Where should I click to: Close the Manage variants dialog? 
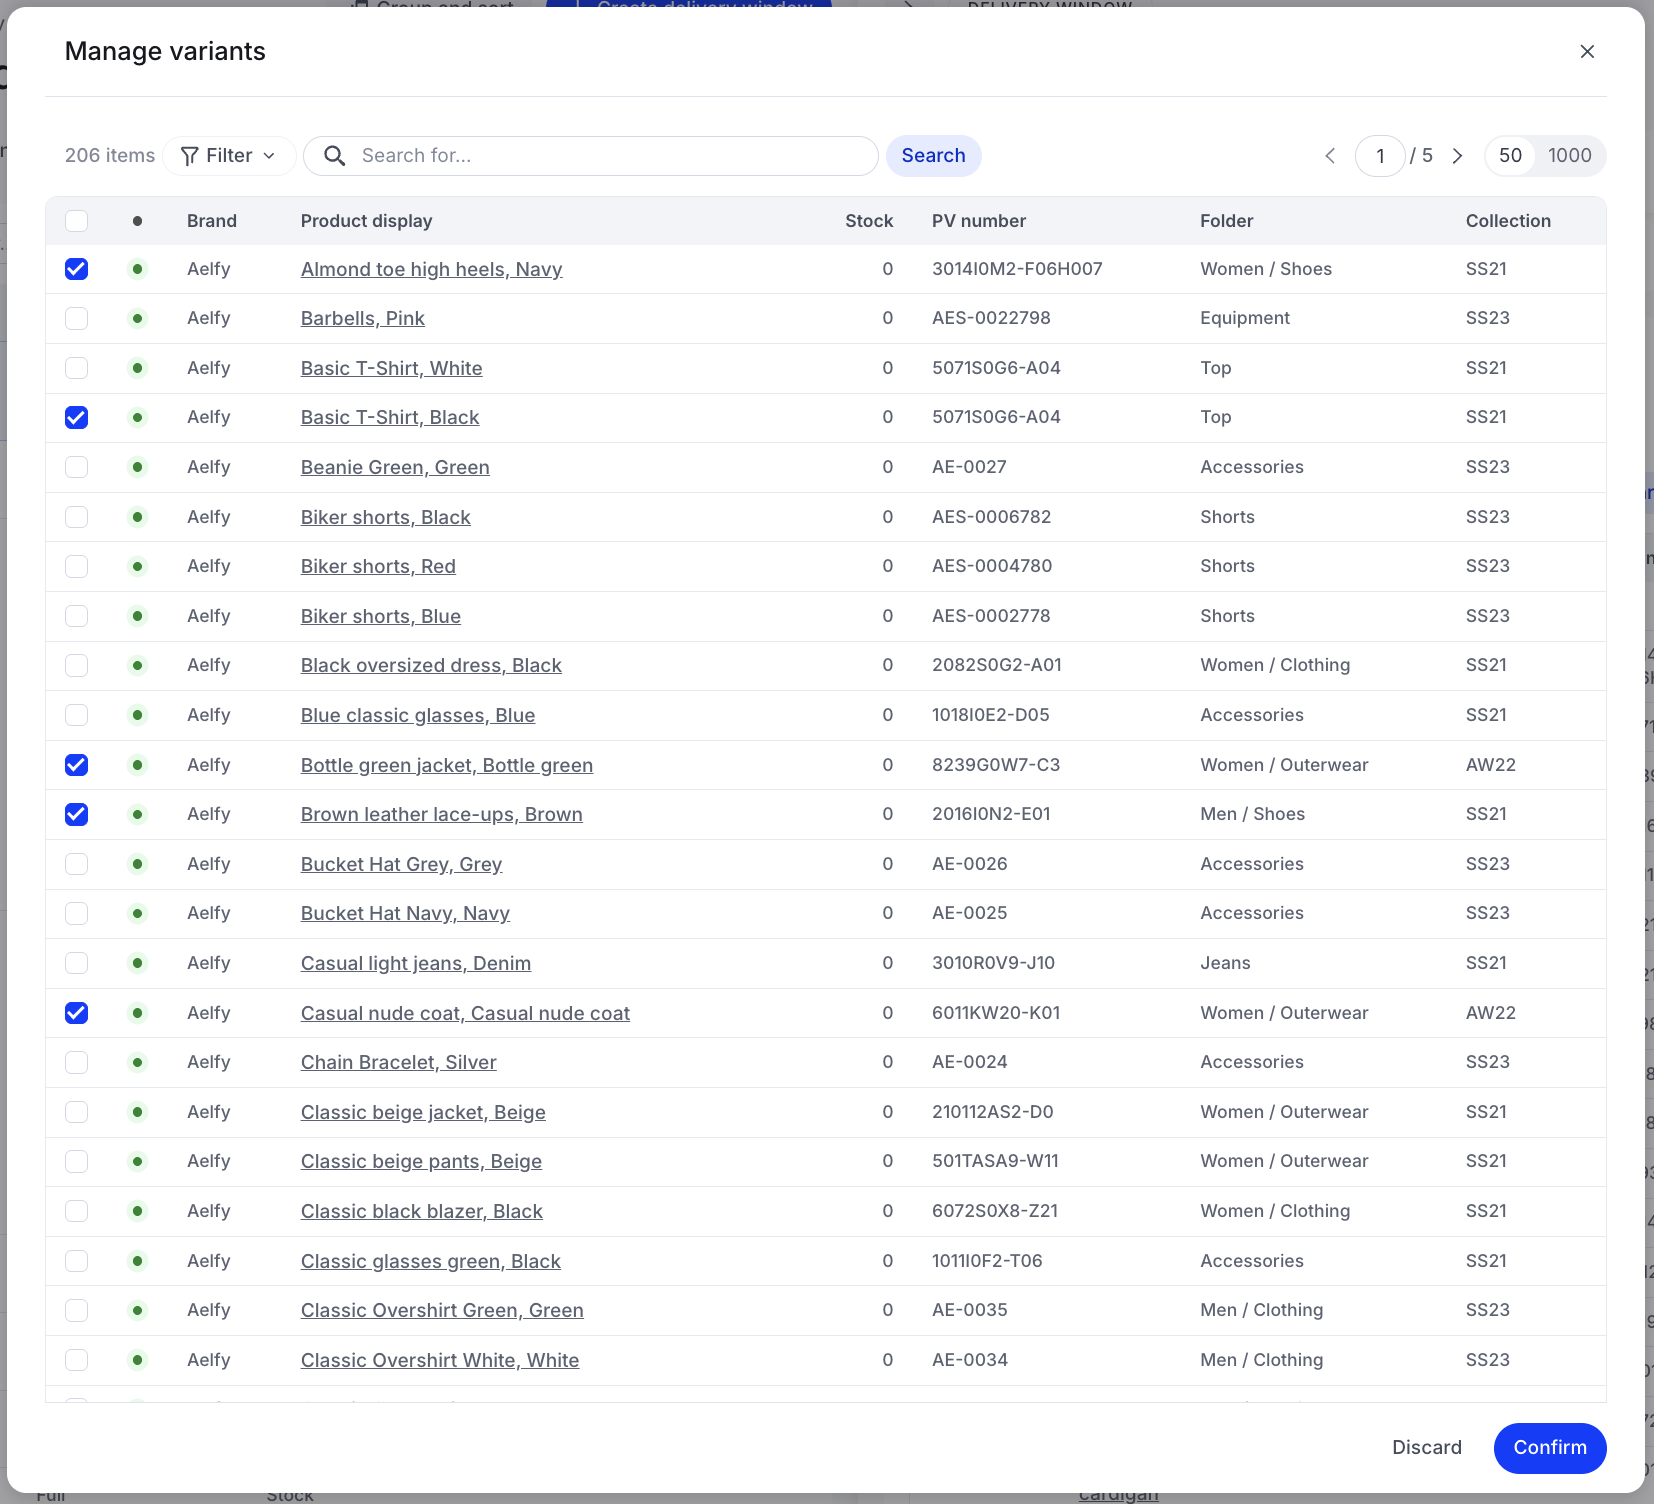coord(1586,51)
